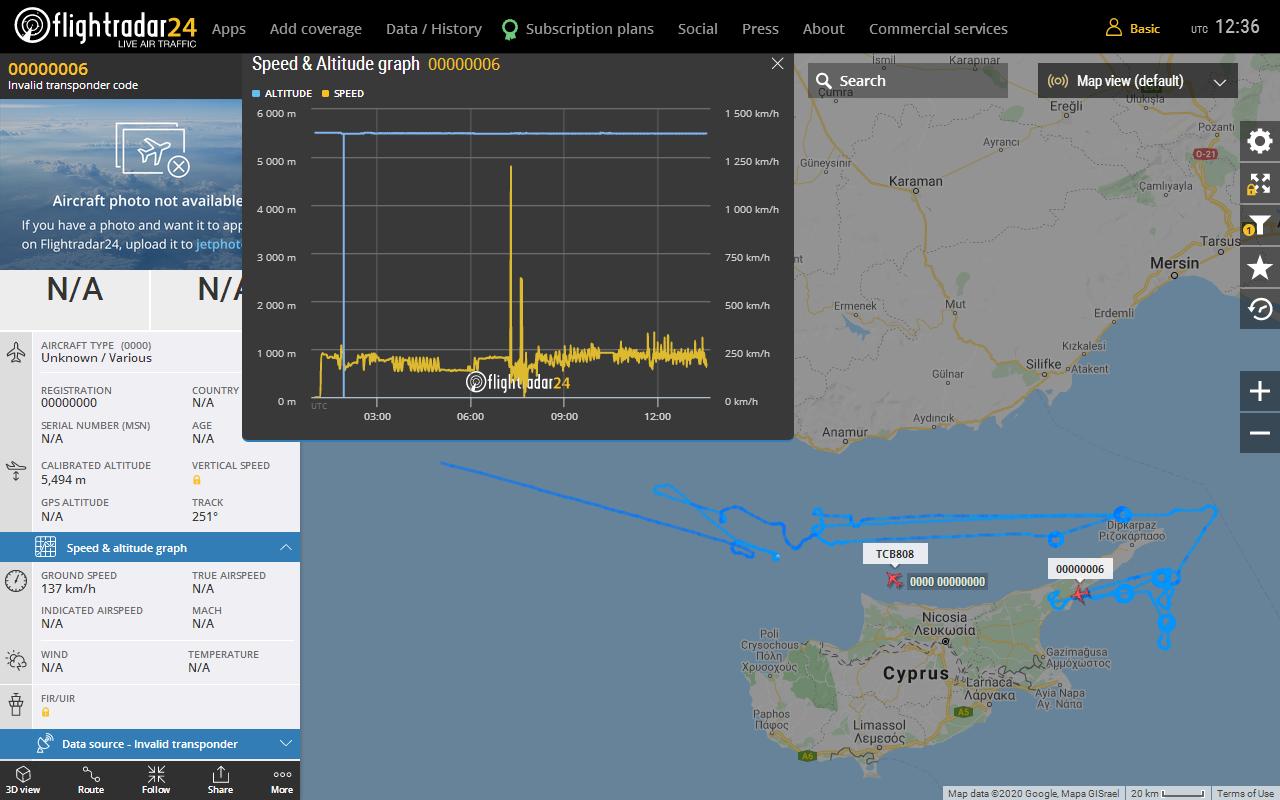The image size is (1280, 800).
Task: Click the Cyprus country label on map
Action: (x=916, y=674)
